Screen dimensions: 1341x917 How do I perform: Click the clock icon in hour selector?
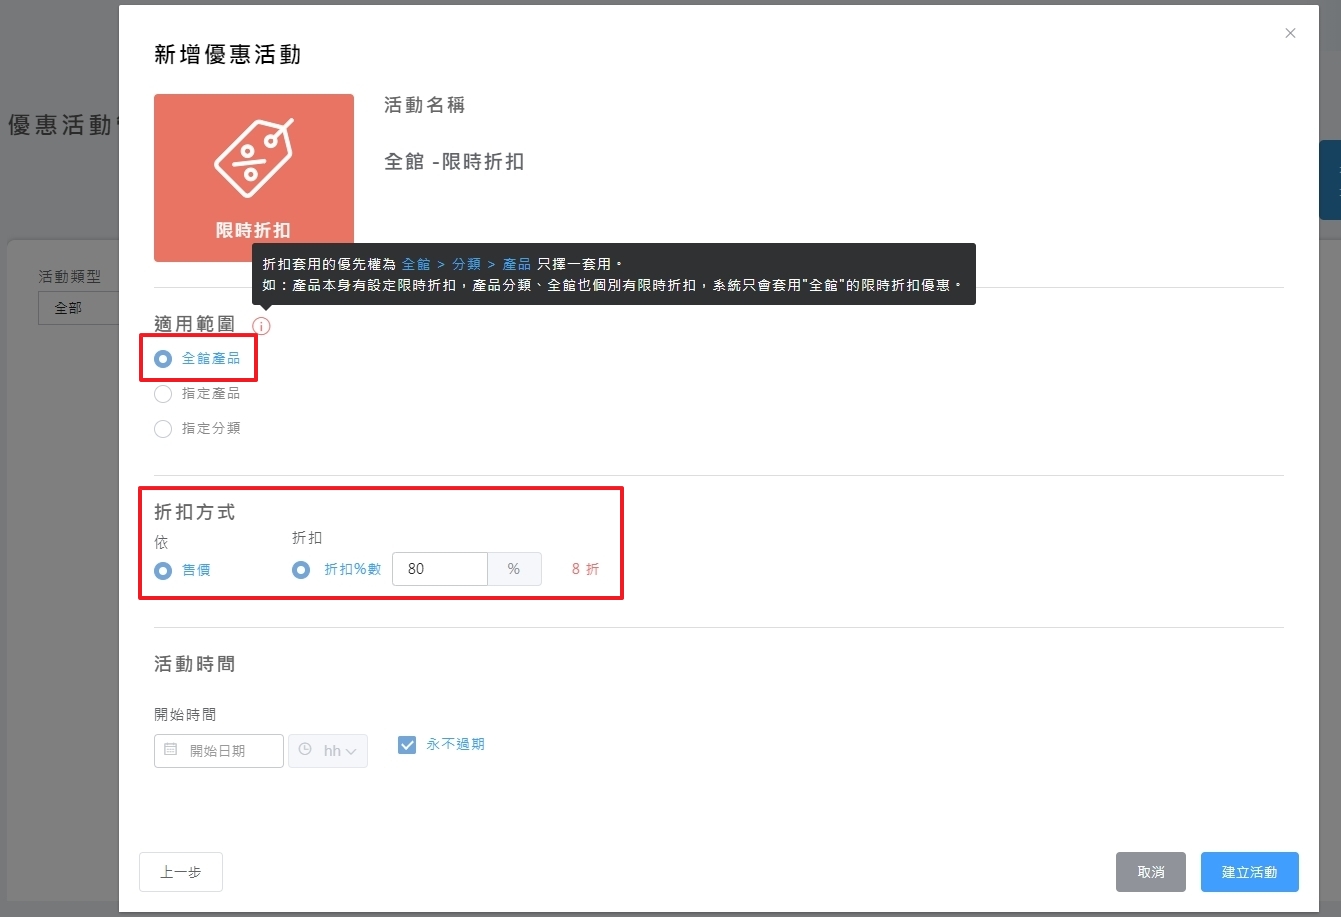pos(305,750)
